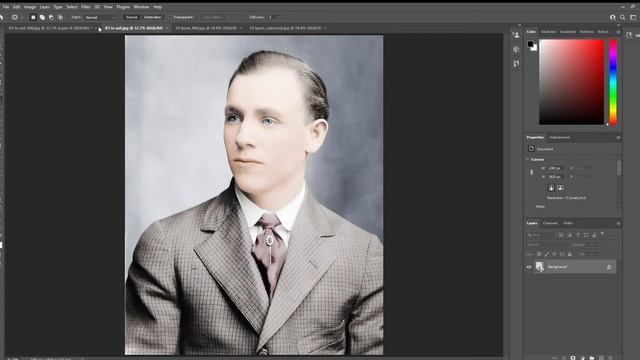Open the Window menu

point(141,7)
